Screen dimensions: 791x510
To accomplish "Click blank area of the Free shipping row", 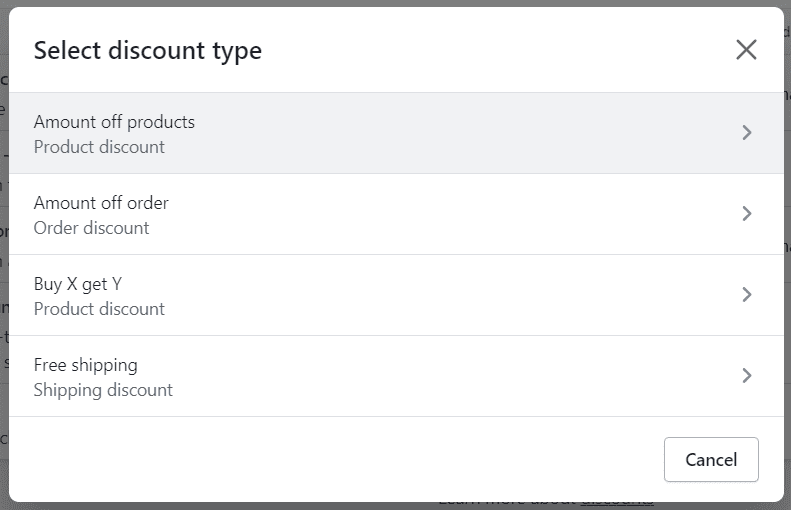I will [x=454, y=376].
